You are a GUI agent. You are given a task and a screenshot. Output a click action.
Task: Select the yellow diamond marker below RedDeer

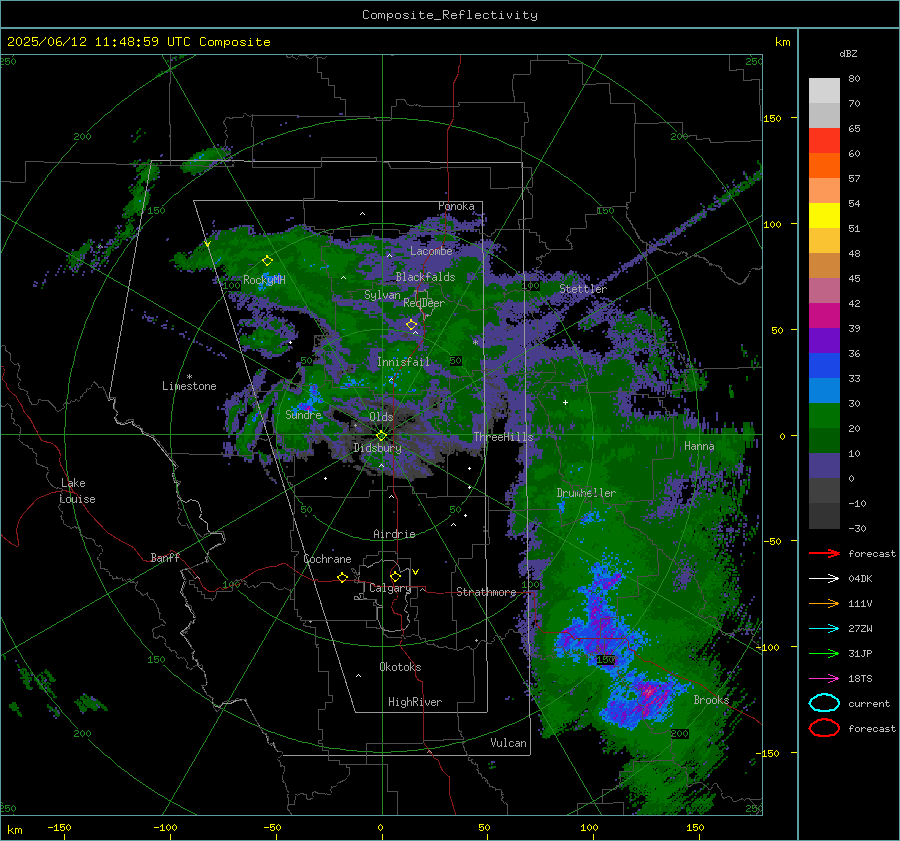click(x=412, y=325)
